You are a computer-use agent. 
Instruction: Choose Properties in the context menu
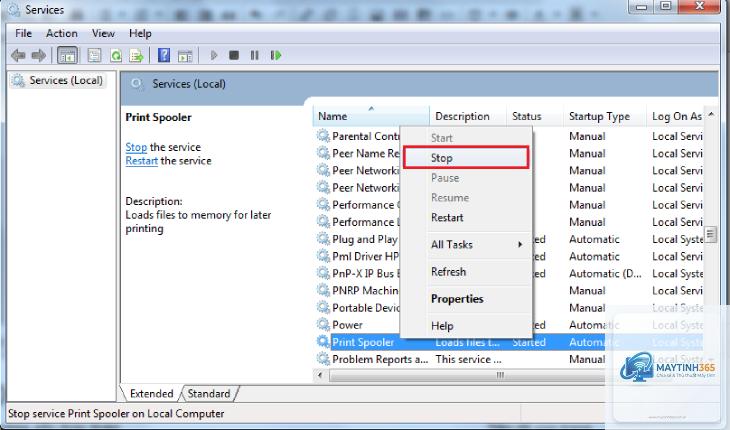pos(466,299)
